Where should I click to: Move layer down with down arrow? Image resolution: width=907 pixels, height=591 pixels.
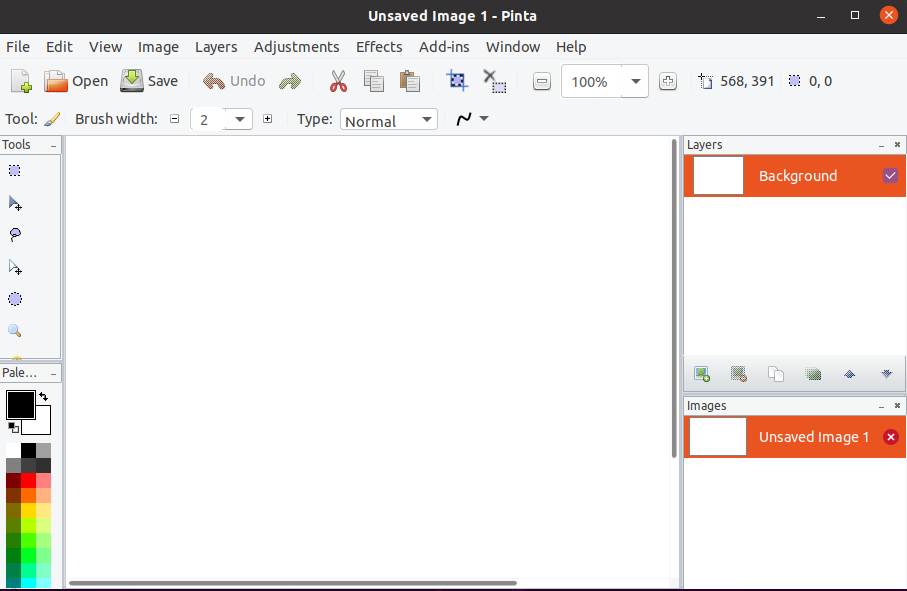tap(887, 374)
